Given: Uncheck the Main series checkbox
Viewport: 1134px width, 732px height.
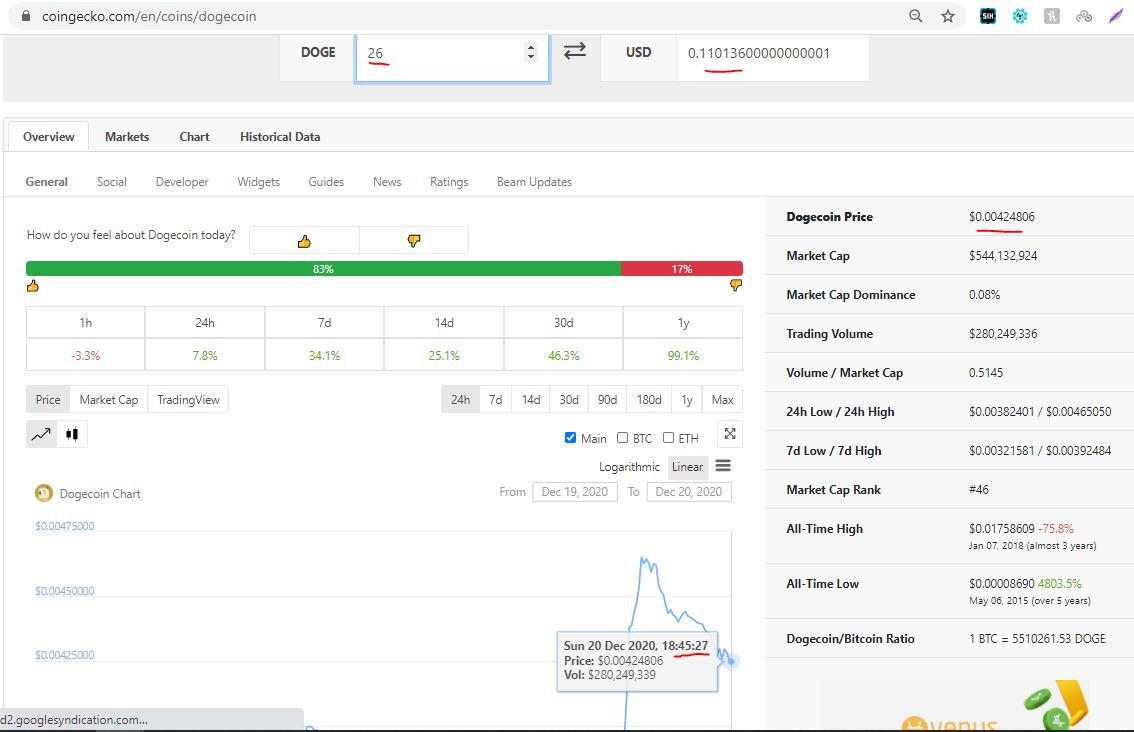Looking at the screenshot, I should [570, 438].
